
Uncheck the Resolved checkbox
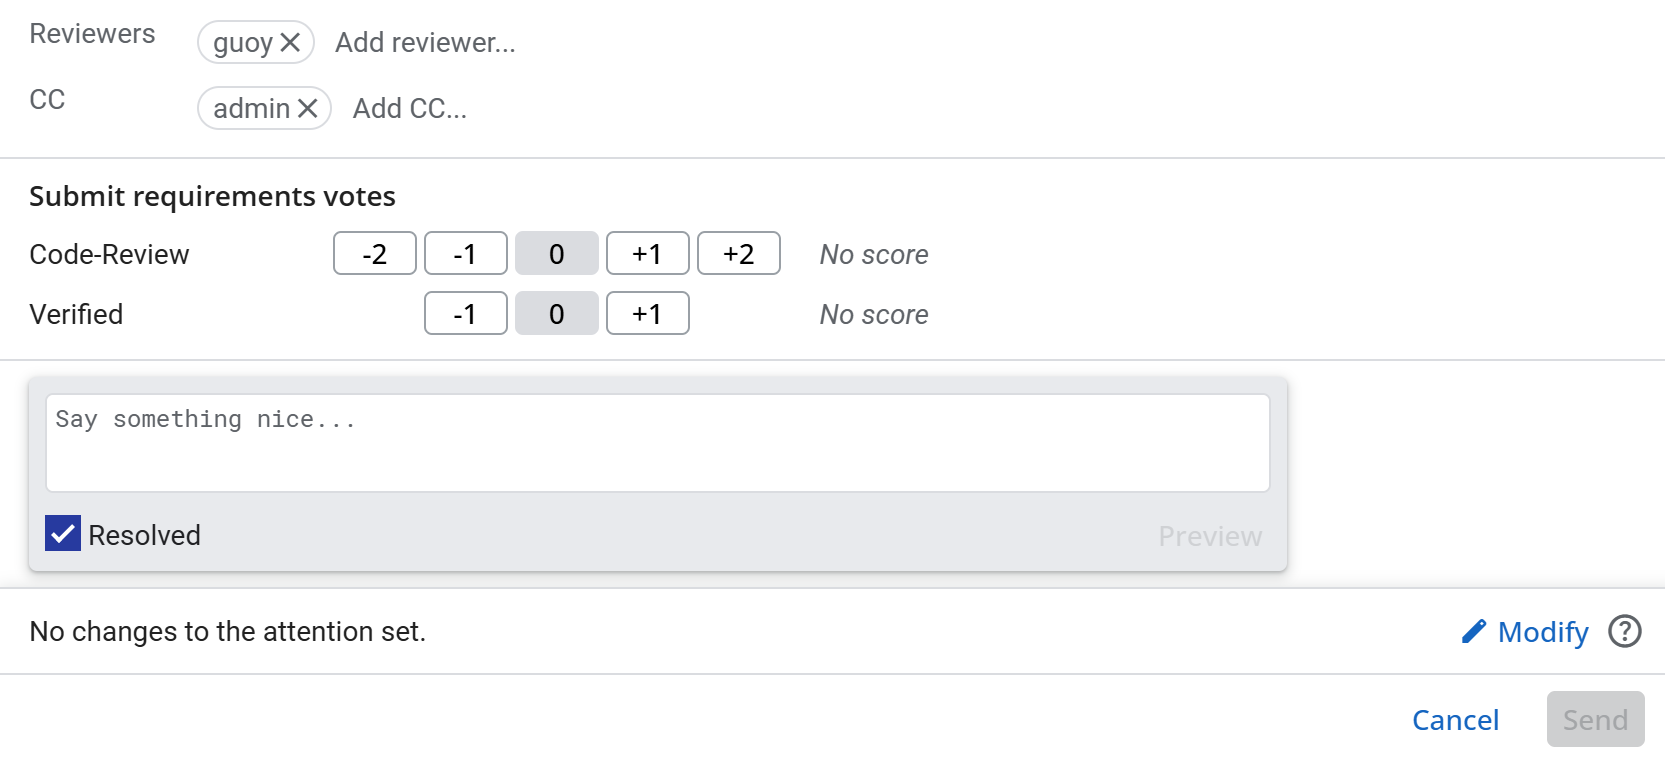(x=63, y=534)
